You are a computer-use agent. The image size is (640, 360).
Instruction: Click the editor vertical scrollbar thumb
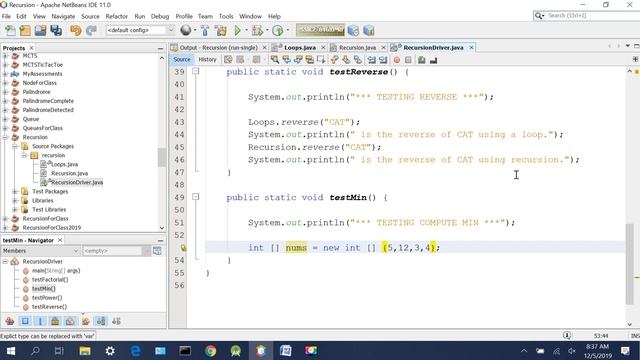click(x=629, y=264)
